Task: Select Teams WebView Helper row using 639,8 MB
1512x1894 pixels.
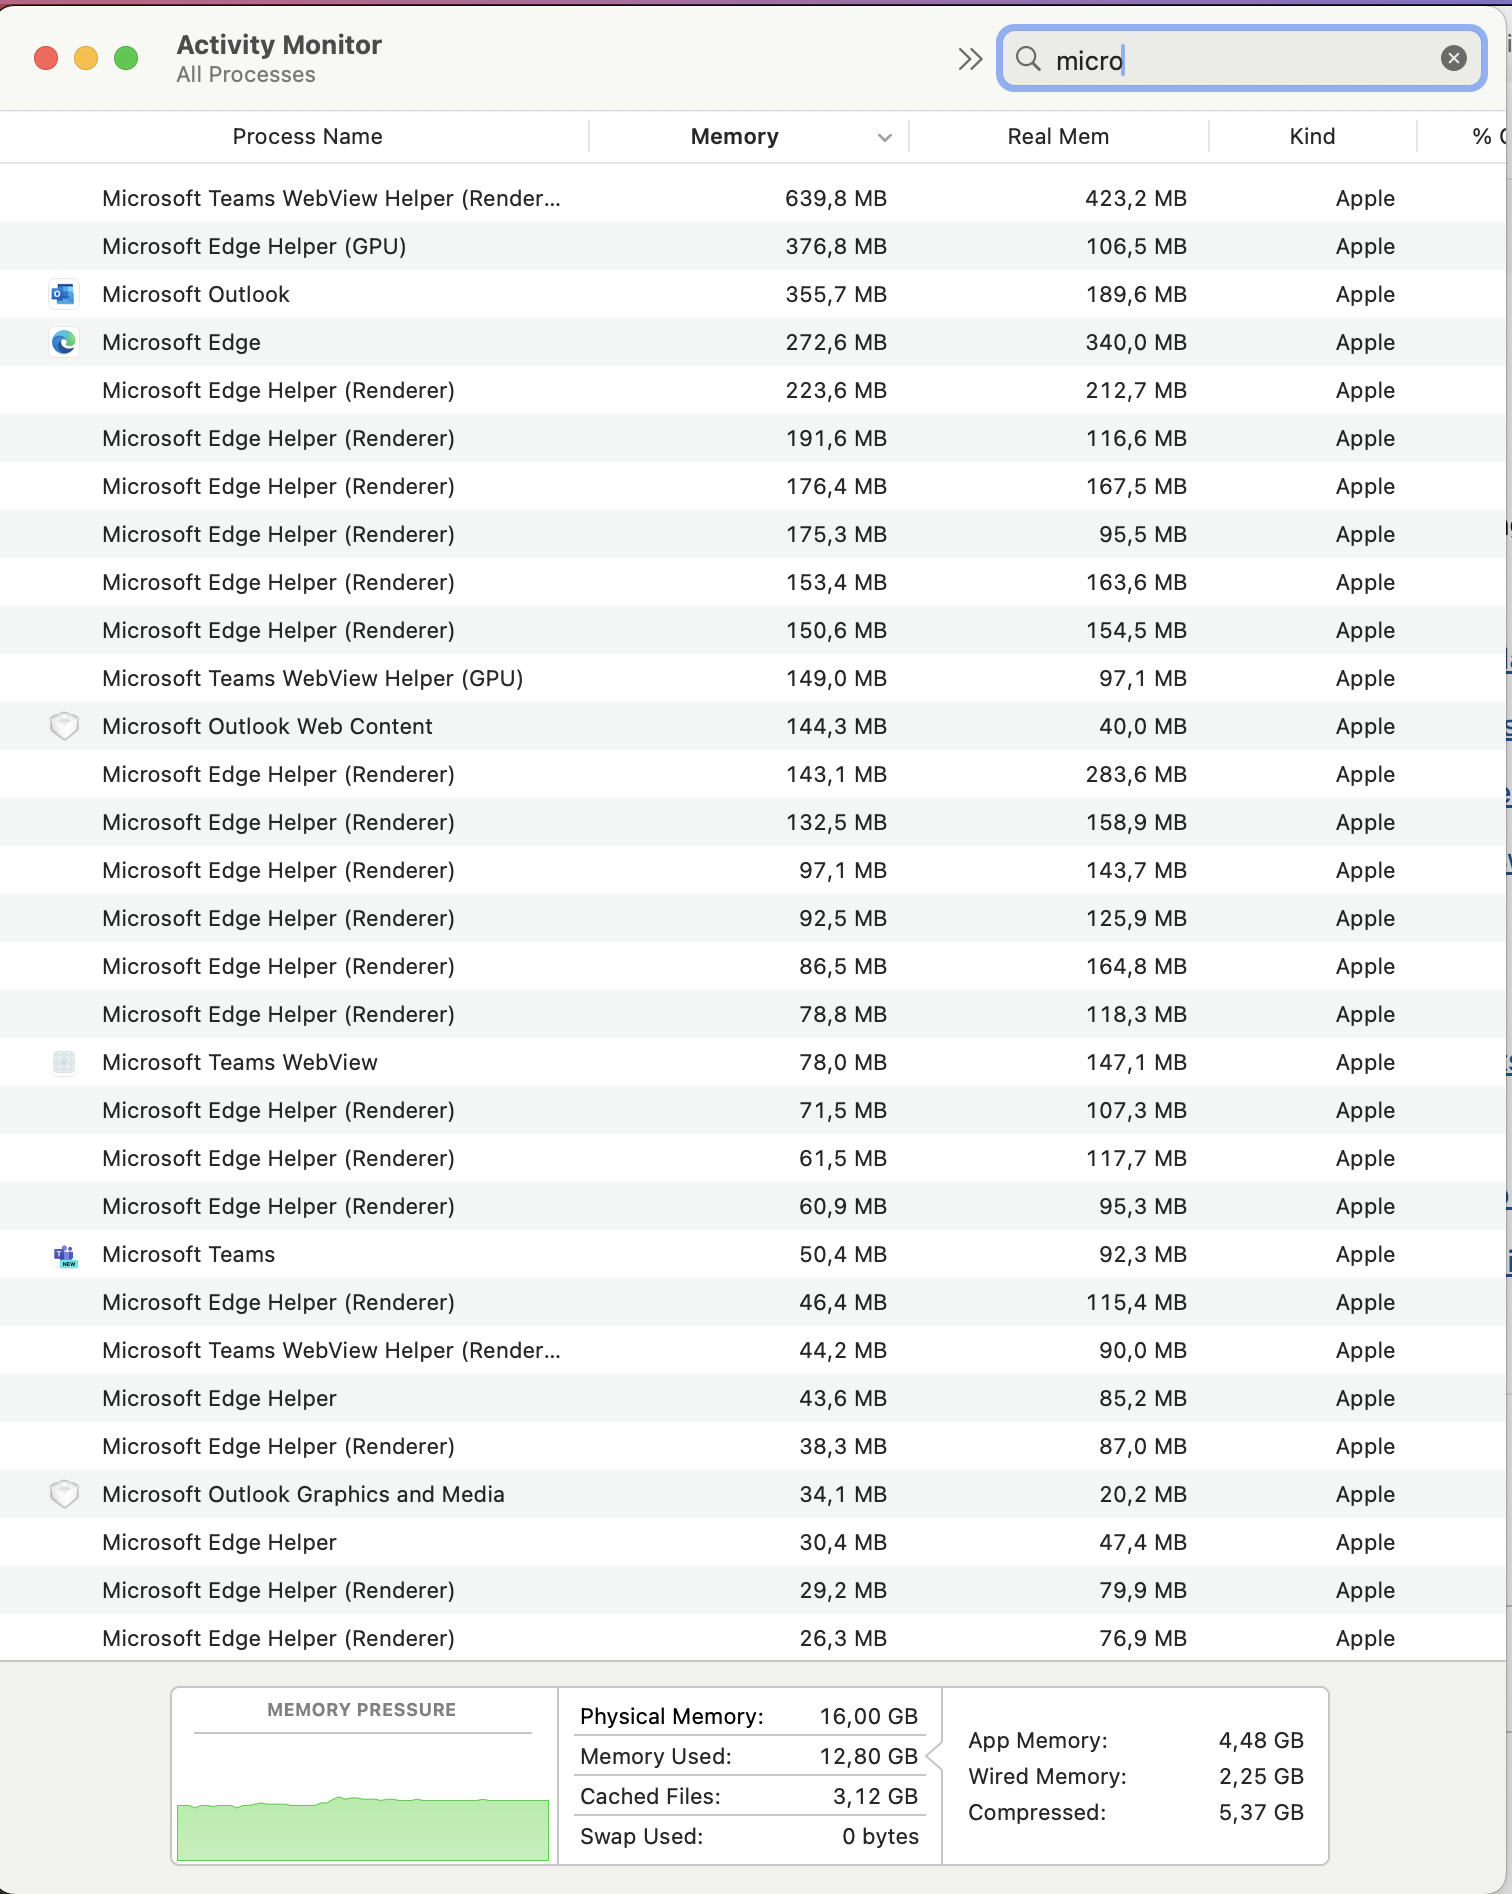Action: (x=753, y=198)
